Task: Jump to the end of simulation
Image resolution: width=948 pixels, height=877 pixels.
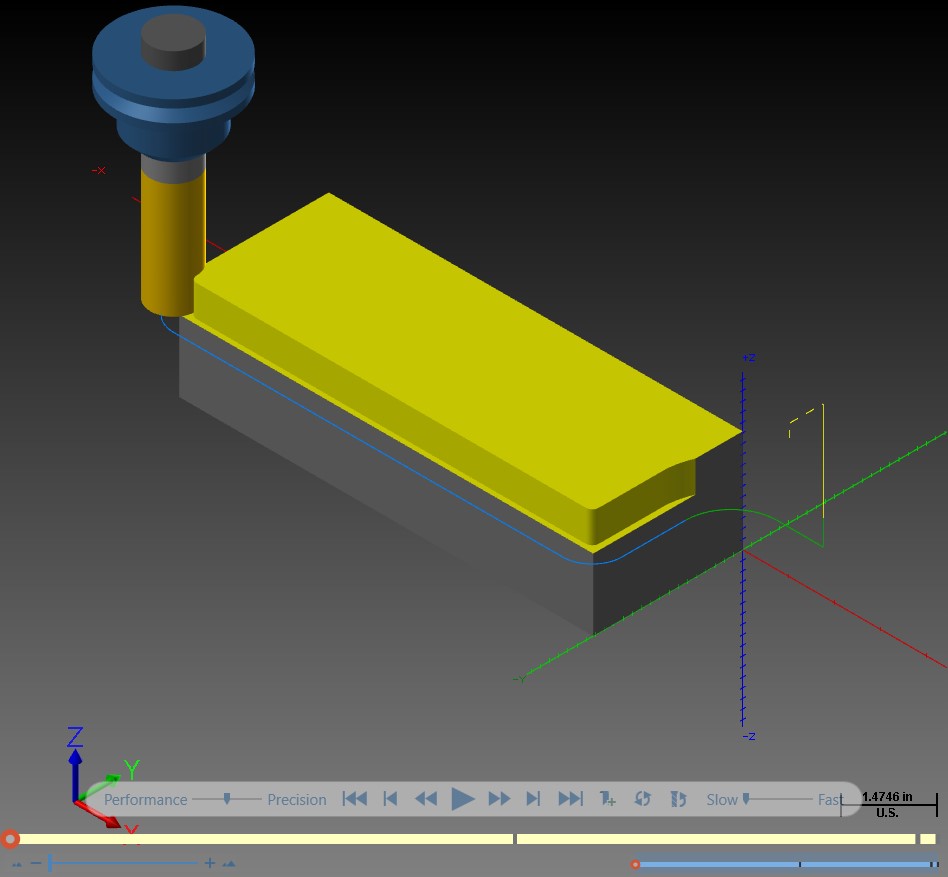Action: (570, 799)
